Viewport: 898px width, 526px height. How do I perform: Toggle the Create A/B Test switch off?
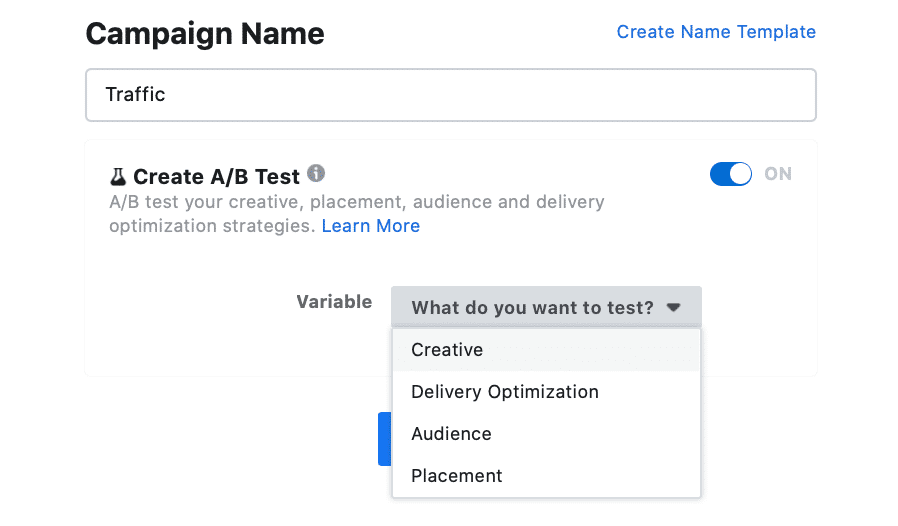731,174
